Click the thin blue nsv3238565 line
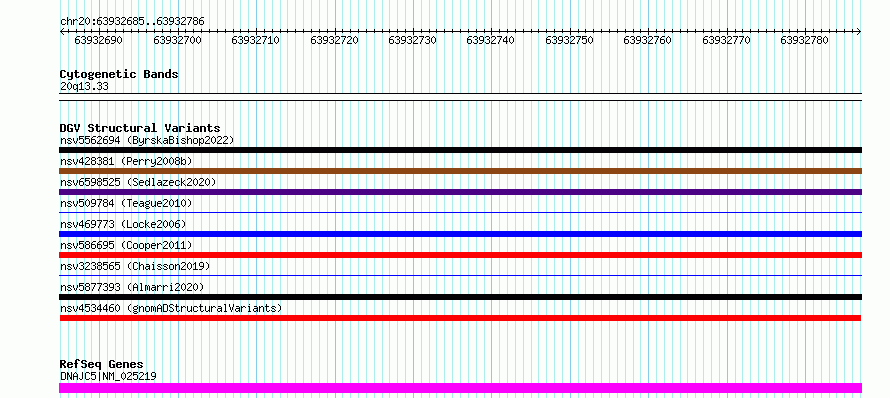The width and height of the screenshot is (890, 398). click(x=460, y=275)
